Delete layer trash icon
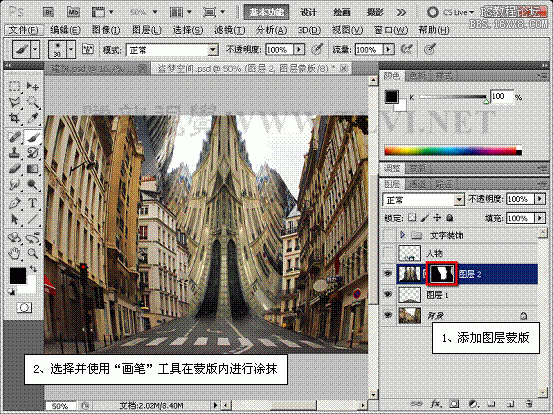This screenshot has width=553, height=414. click(529, 404)
